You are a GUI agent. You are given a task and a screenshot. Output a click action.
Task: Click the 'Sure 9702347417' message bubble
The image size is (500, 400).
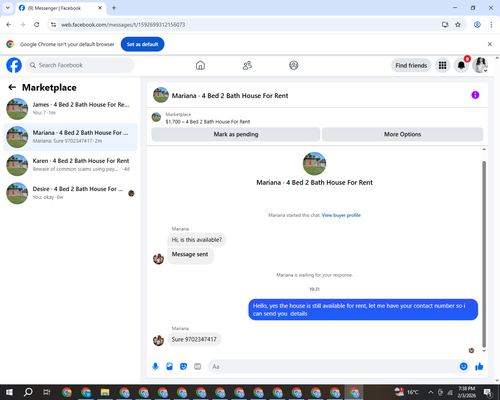[x=194, y=339]
